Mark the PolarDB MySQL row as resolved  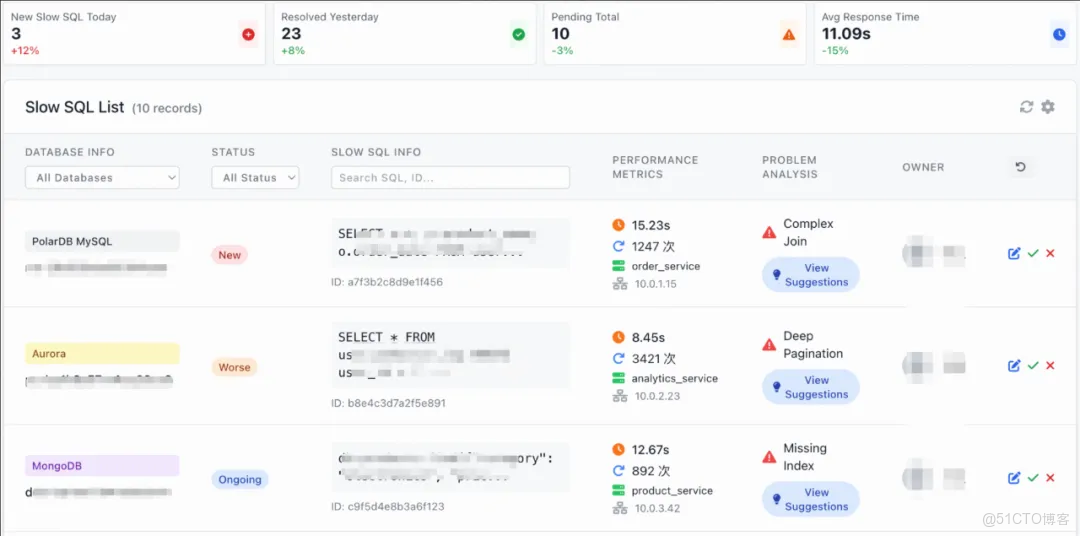[1032, 254]
